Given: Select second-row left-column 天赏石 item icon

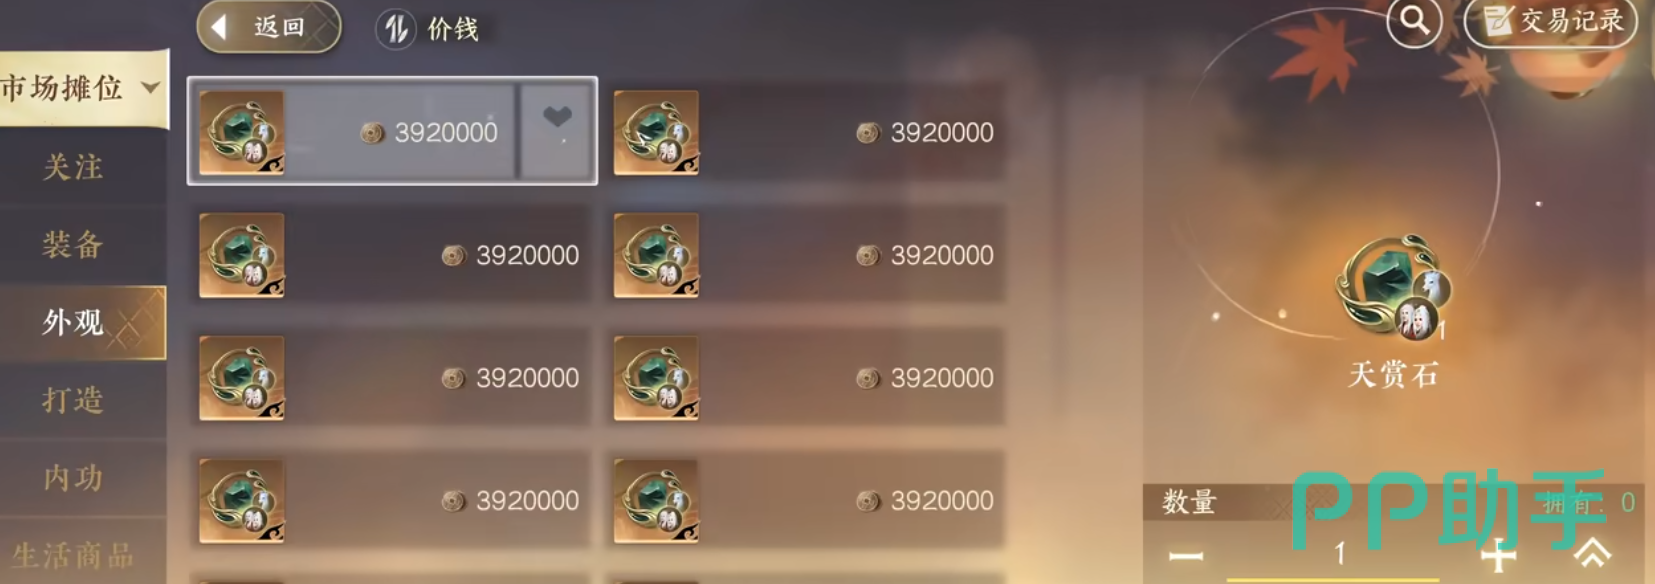Looking at the screenshot, I should (242, 255).
